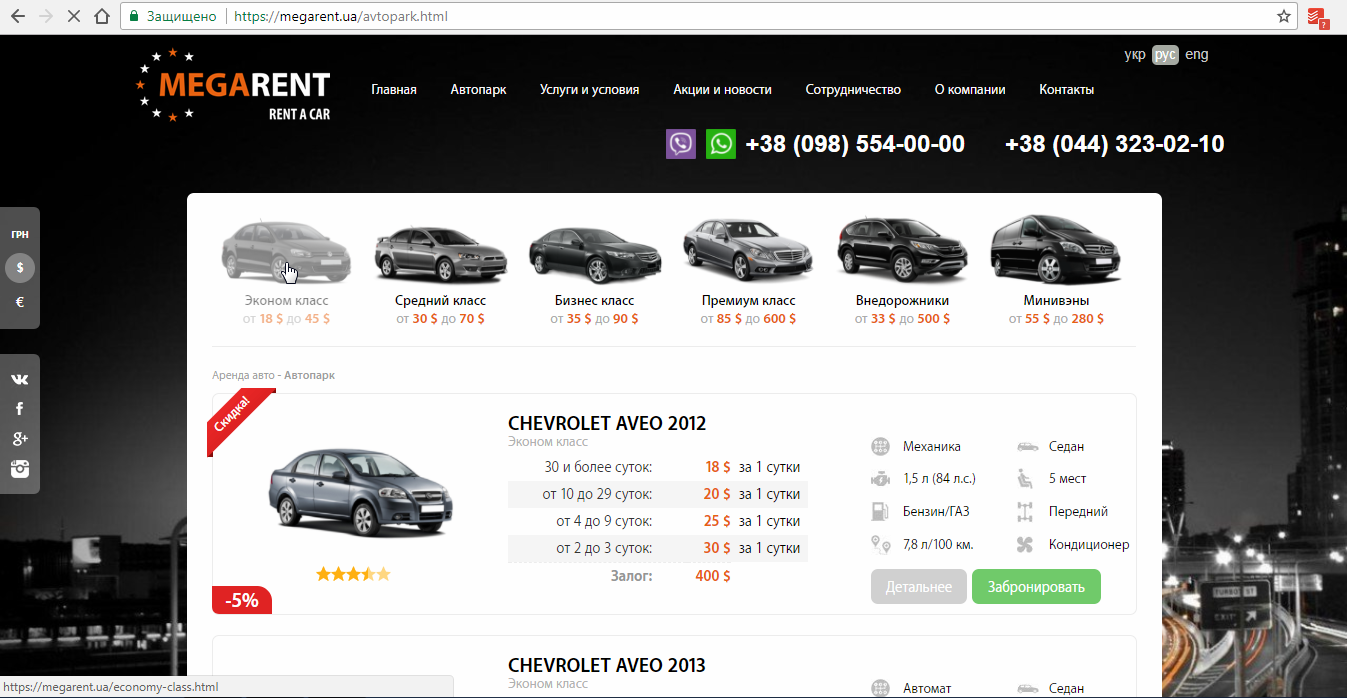1347x698 pixels.
Task: Switch currency to ГРН
Action: coord(20,235)
